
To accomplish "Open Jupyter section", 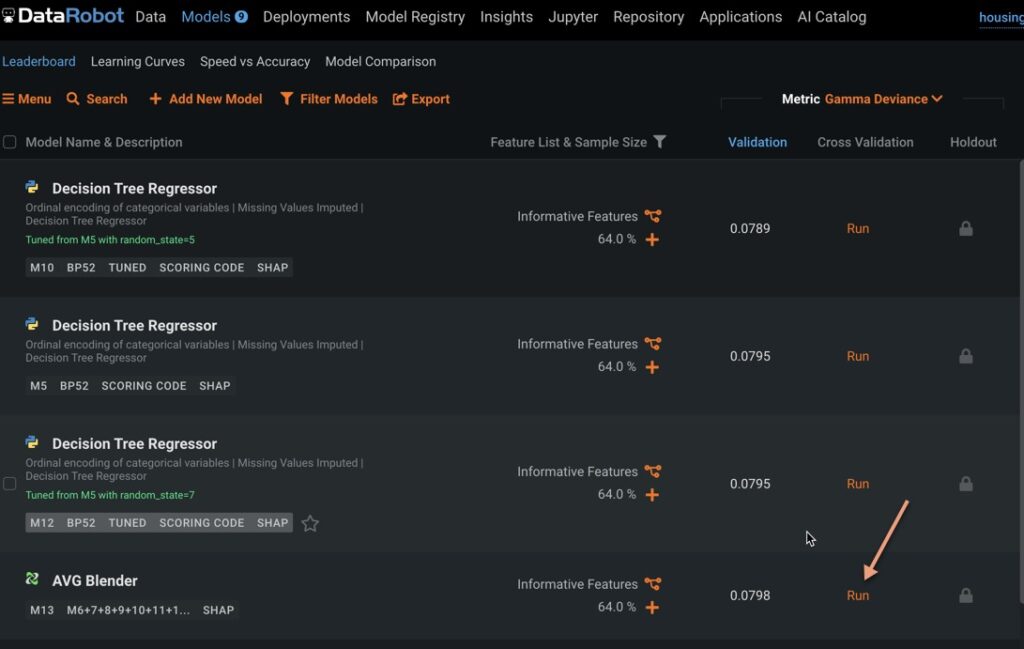I will click(573, 17).
